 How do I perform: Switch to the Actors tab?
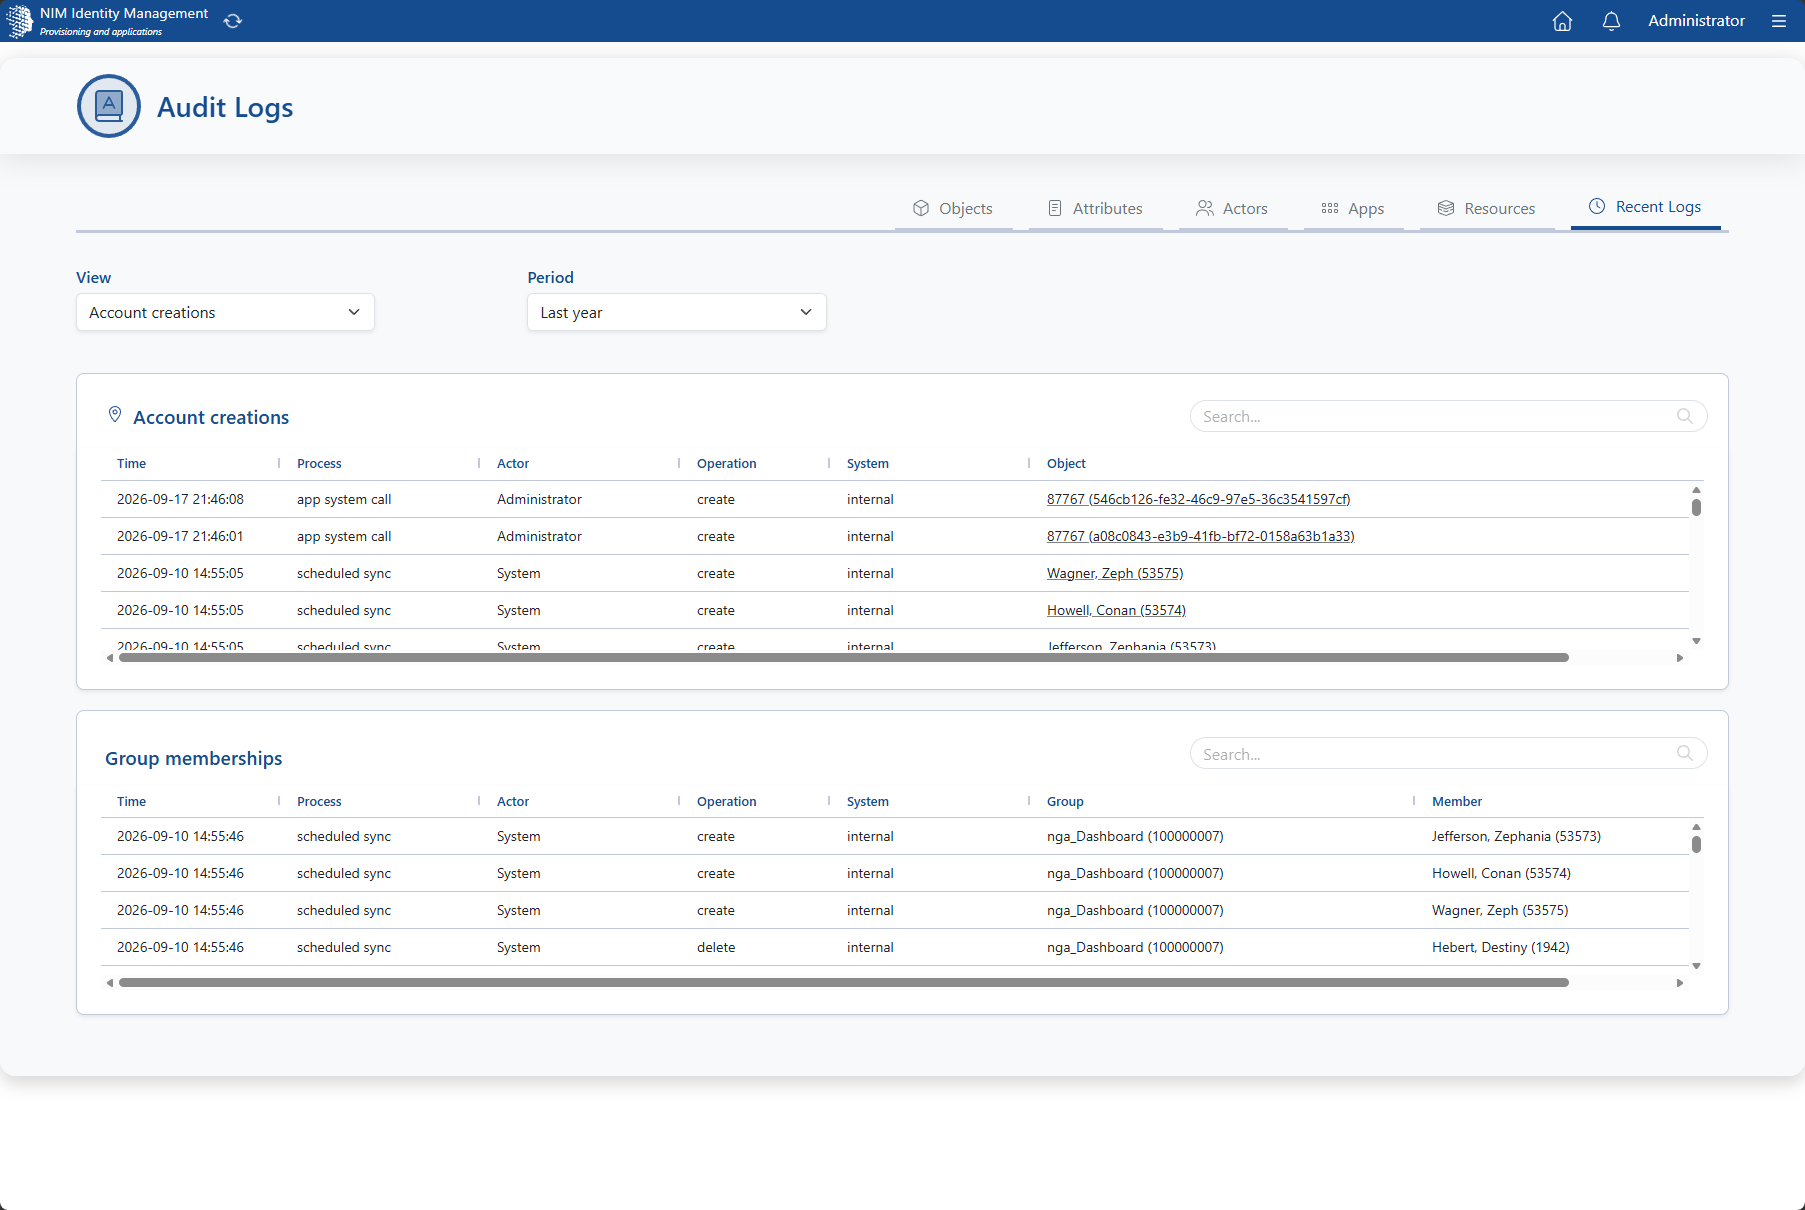point(1232,208)
